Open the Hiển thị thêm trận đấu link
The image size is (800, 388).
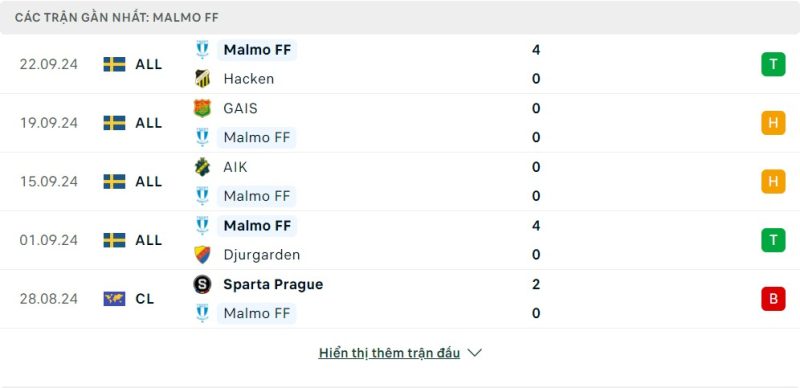(x=389, y=353)
